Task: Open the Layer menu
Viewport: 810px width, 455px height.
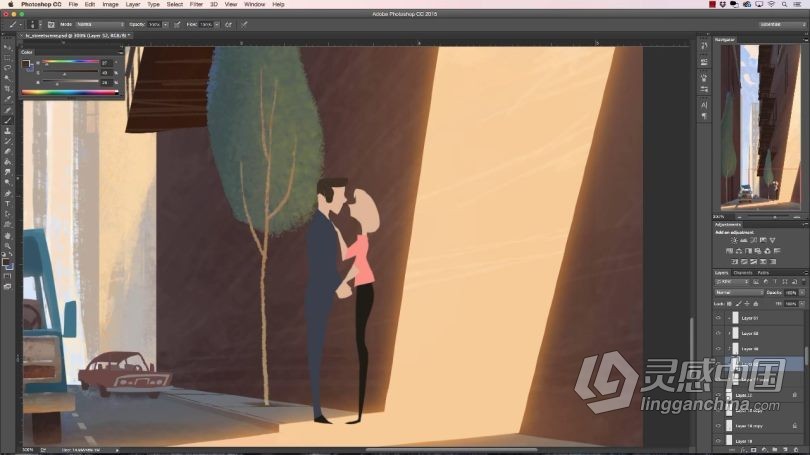Action: [133, 4]
